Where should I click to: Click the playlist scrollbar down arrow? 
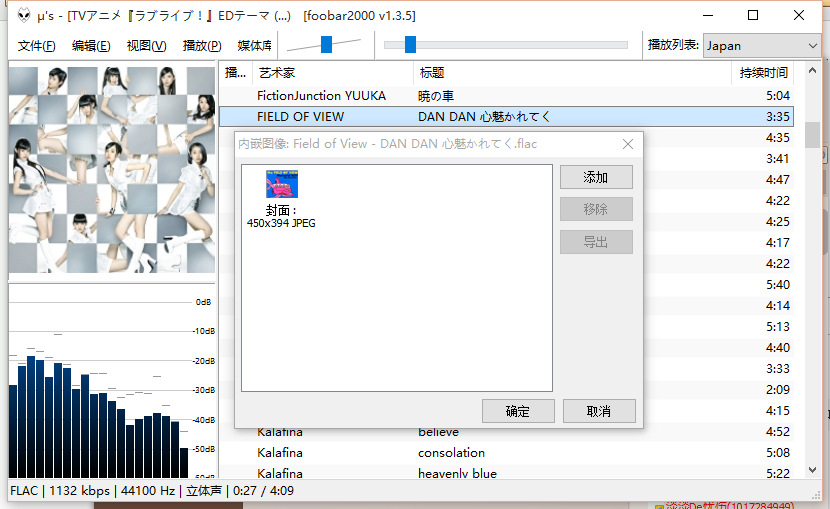pos(813,470)
